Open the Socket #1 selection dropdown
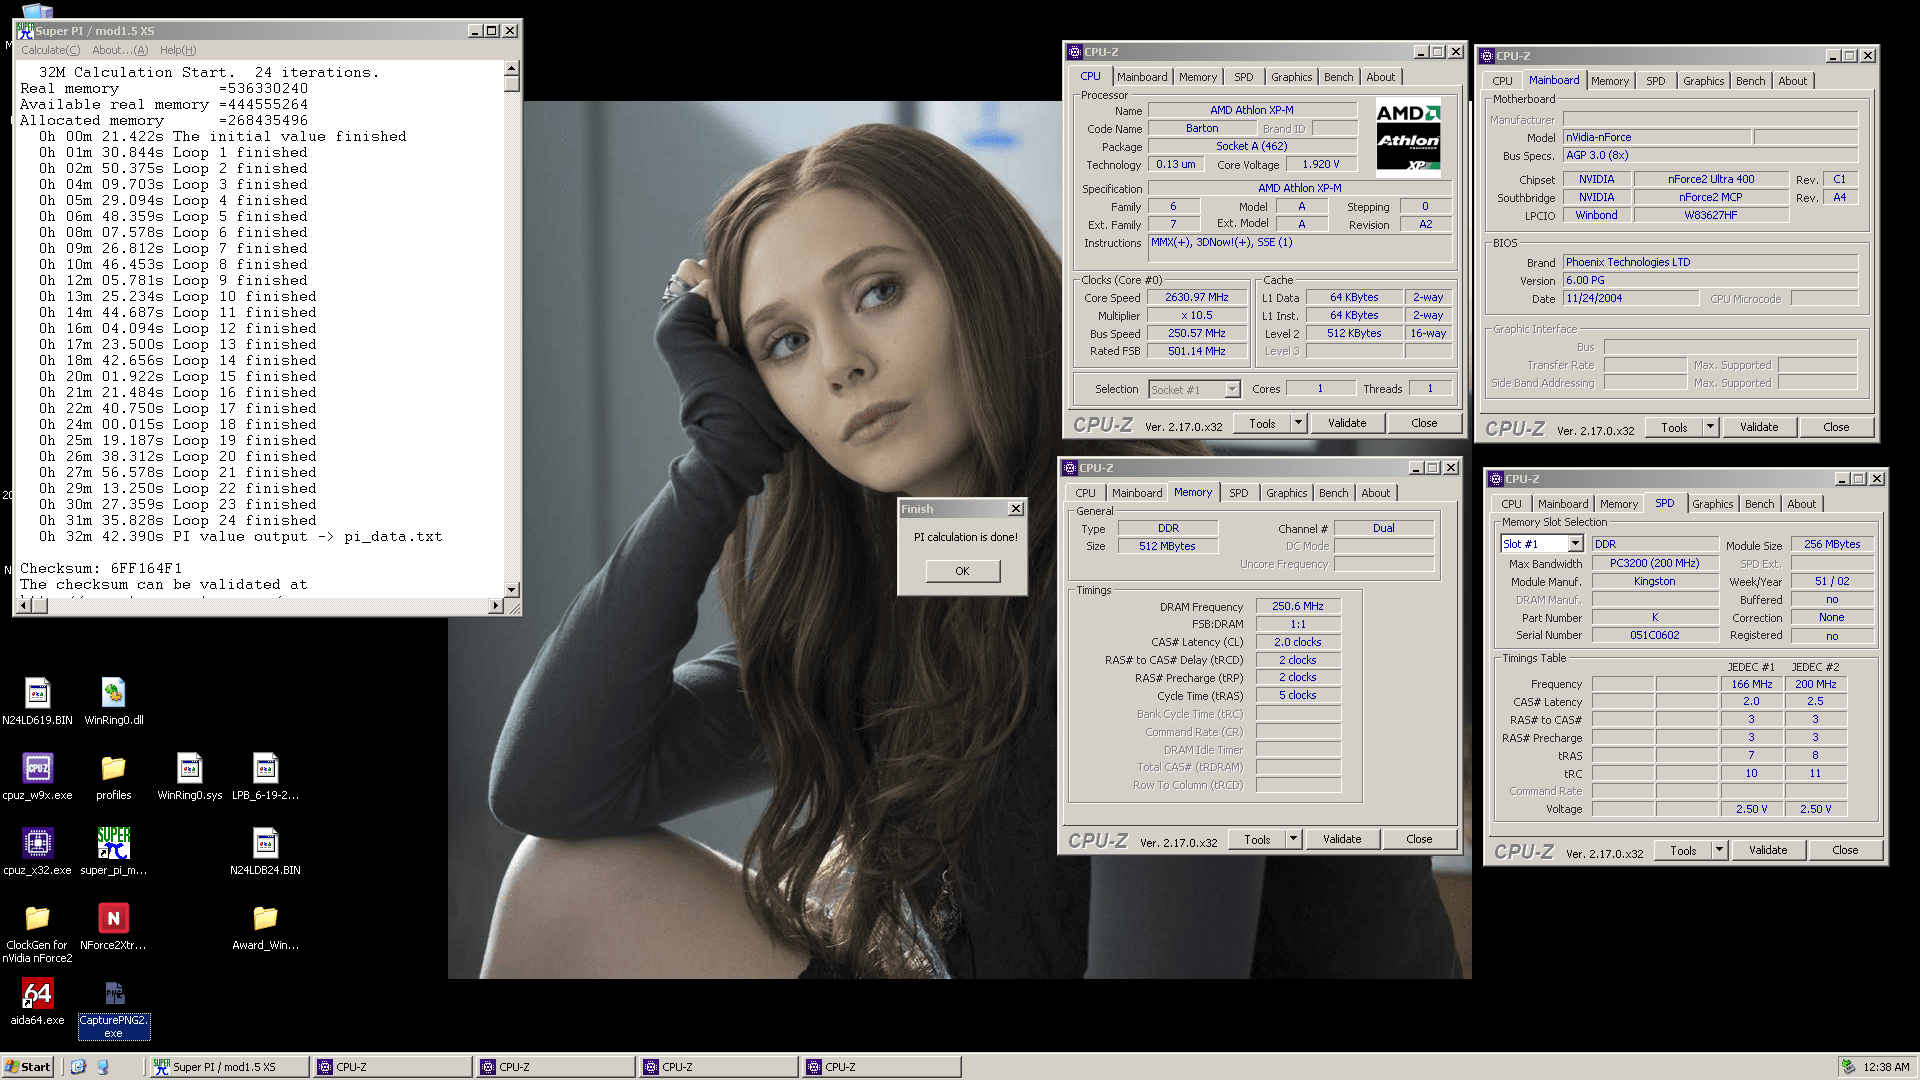1920x1080 pixels. (x=1232, y=390)
